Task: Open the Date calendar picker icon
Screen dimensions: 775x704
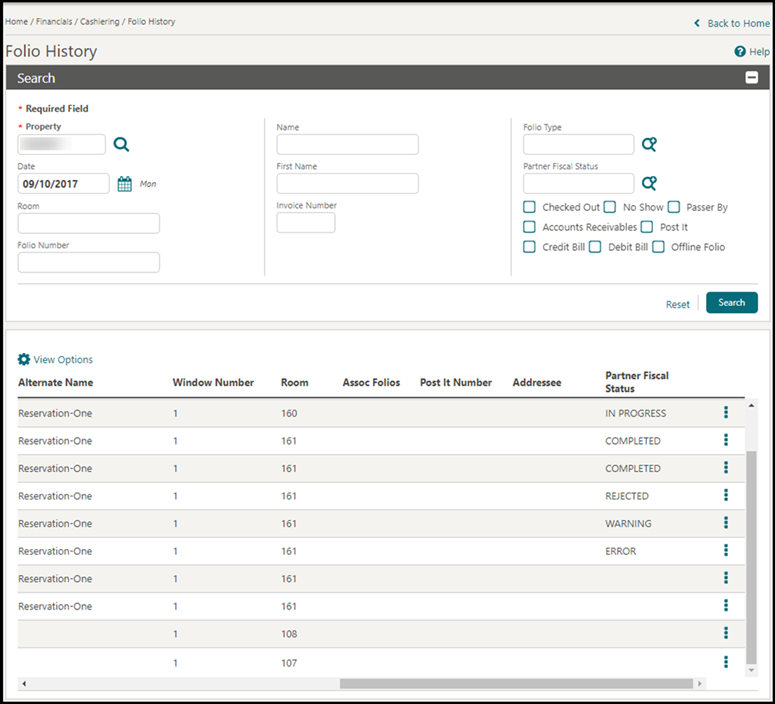Action: tap(125, 184)
